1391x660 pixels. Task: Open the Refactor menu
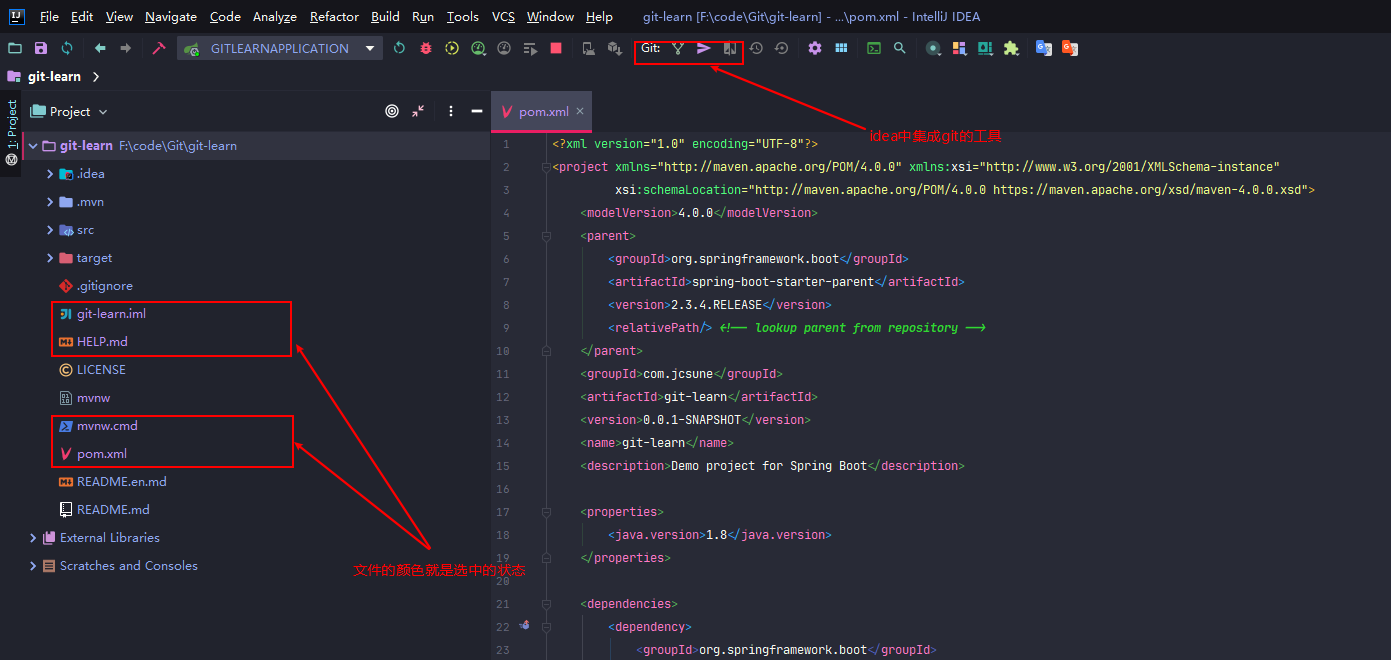coord(334,17)
